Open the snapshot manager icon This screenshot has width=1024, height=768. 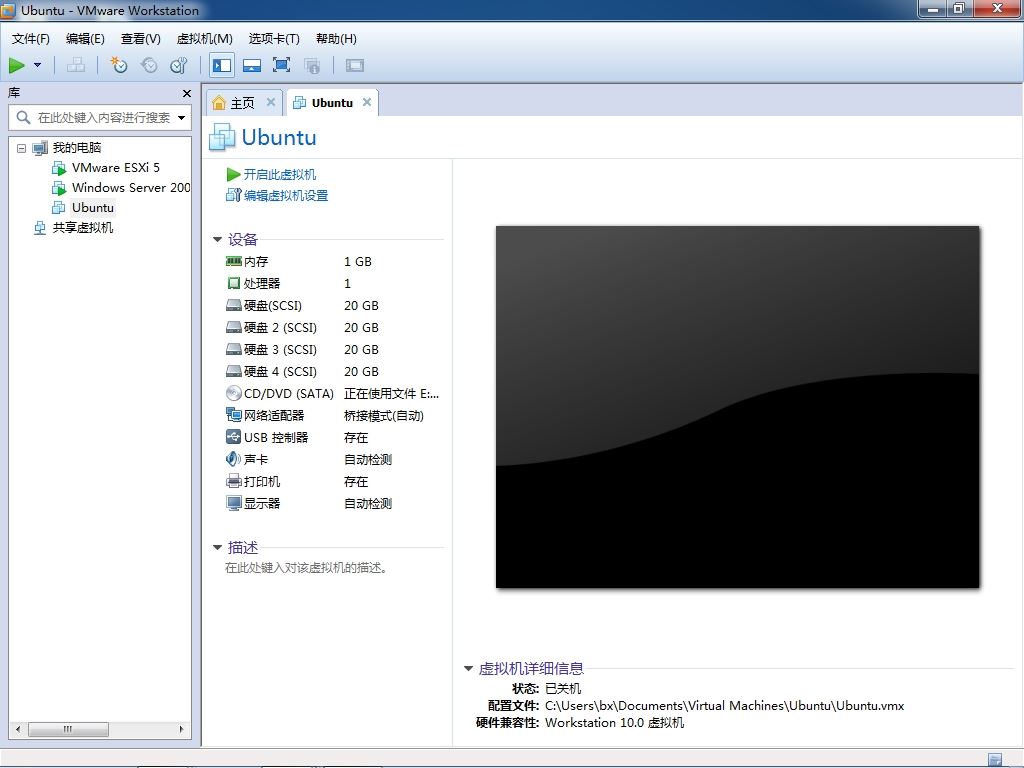179,65
